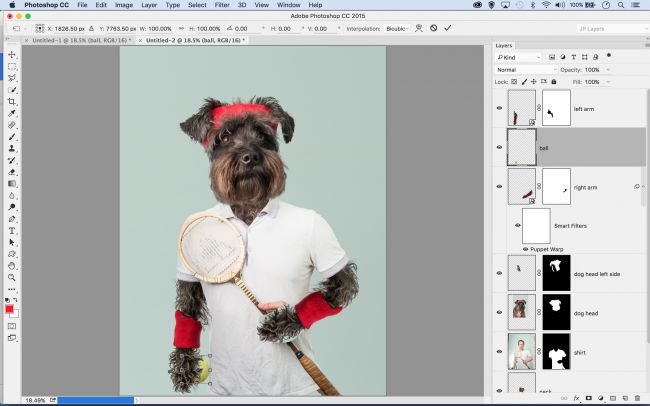Screen dimensions: 650x406
Task: Cancel transform with the circle-slash icon
Action: point(433,28)
